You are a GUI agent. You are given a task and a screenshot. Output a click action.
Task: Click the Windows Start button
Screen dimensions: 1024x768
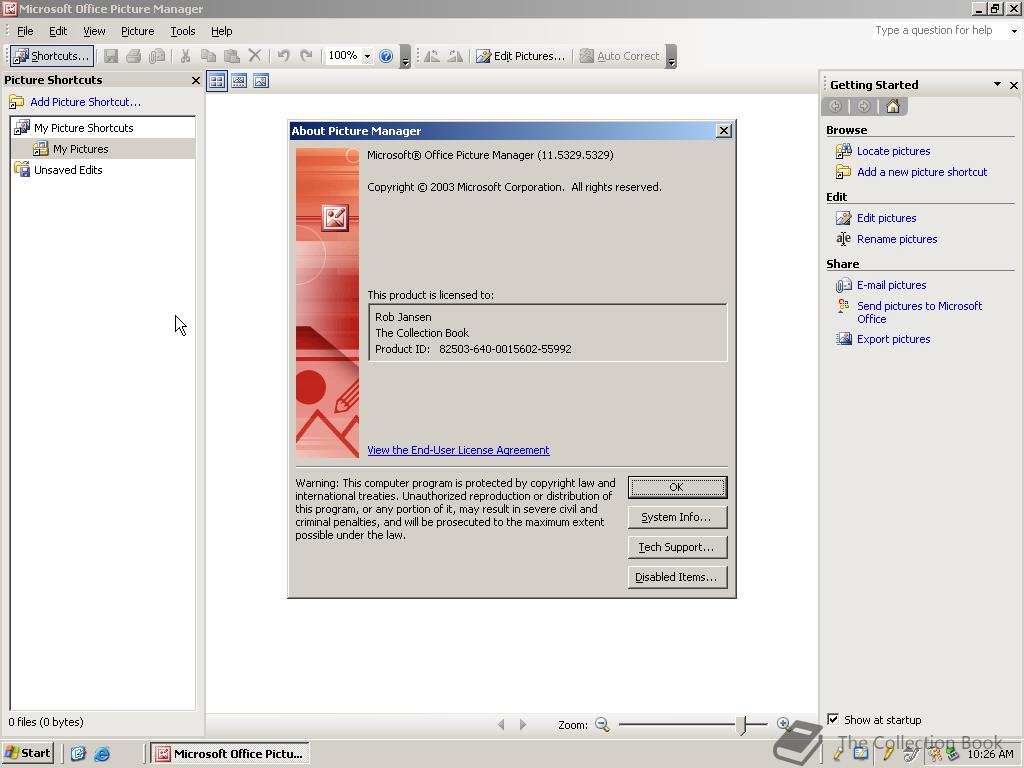click(x=27, y=753)
